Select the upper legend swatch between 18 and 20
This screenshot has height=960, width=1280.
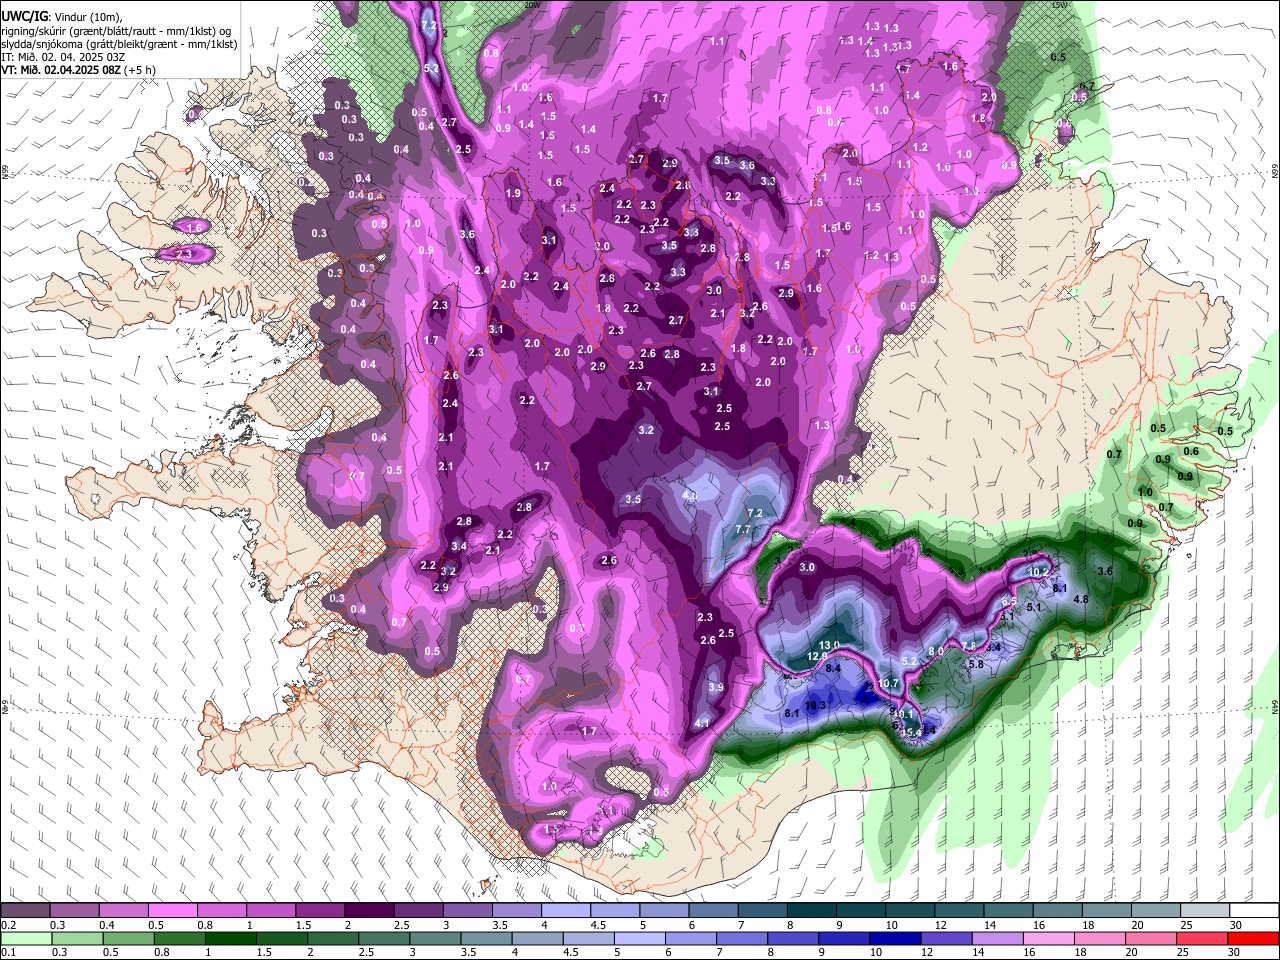click(1106, 910)
